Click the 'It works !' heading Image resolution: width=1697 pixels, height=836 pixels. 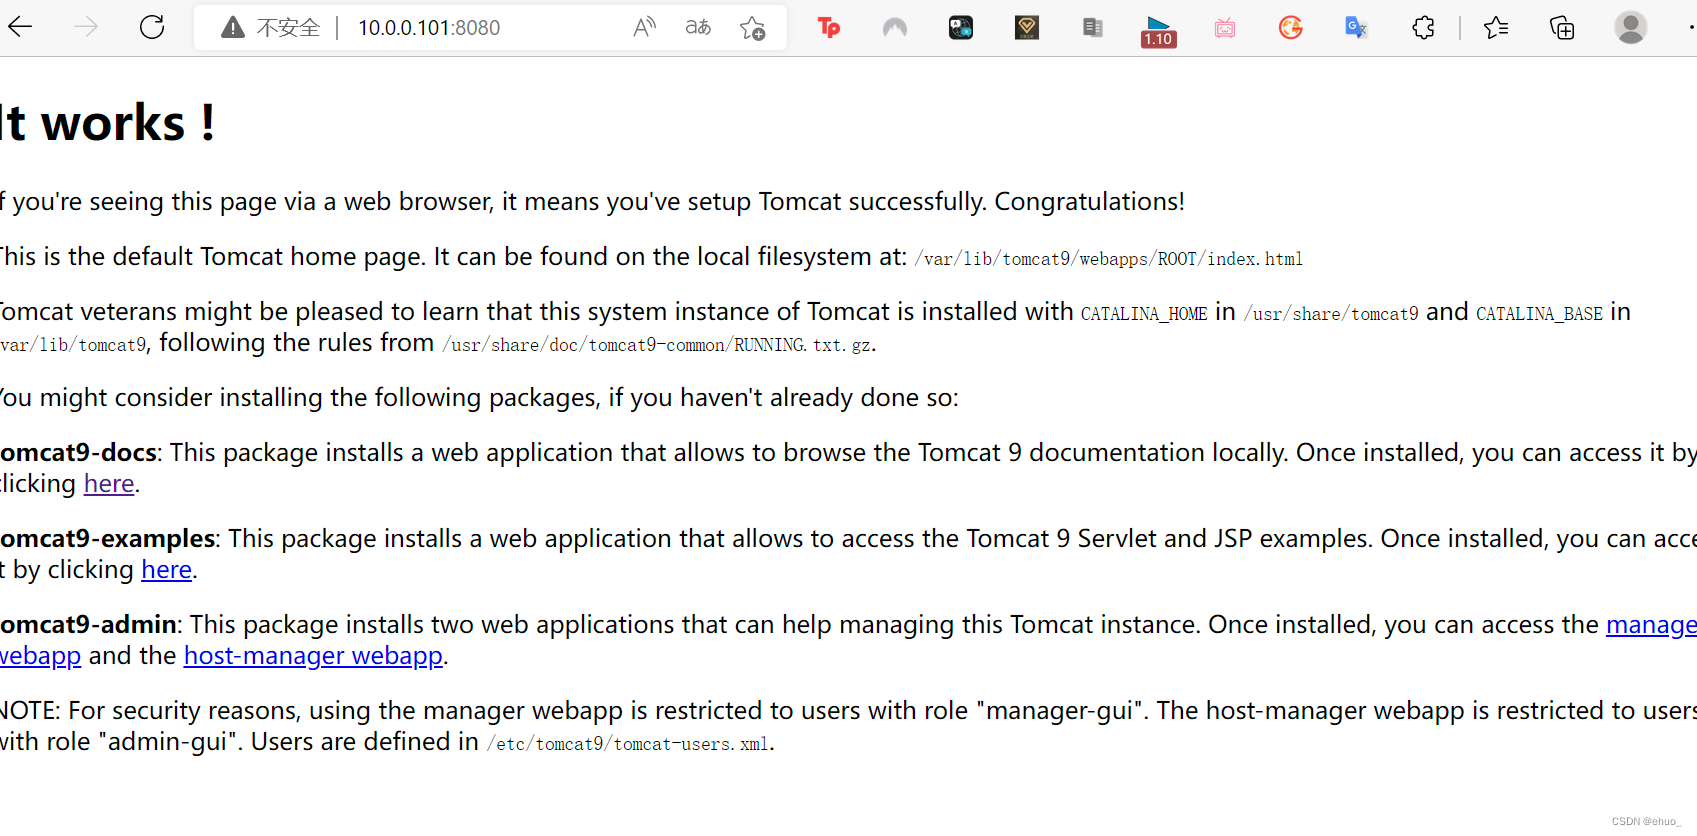tap(107, 123)
